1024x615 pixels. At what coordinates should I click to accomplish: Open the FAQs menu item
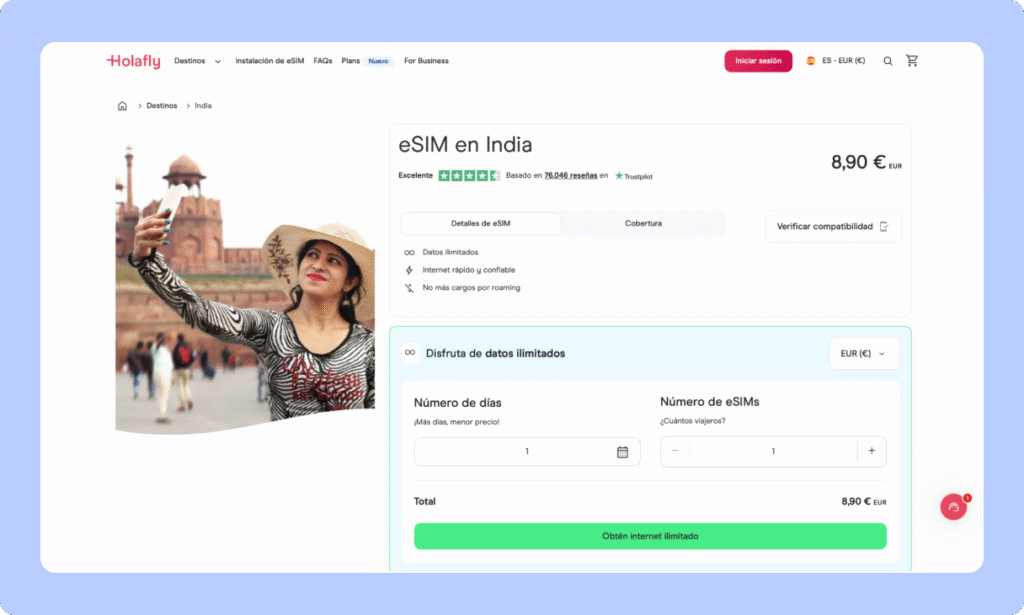coord(322,61)
